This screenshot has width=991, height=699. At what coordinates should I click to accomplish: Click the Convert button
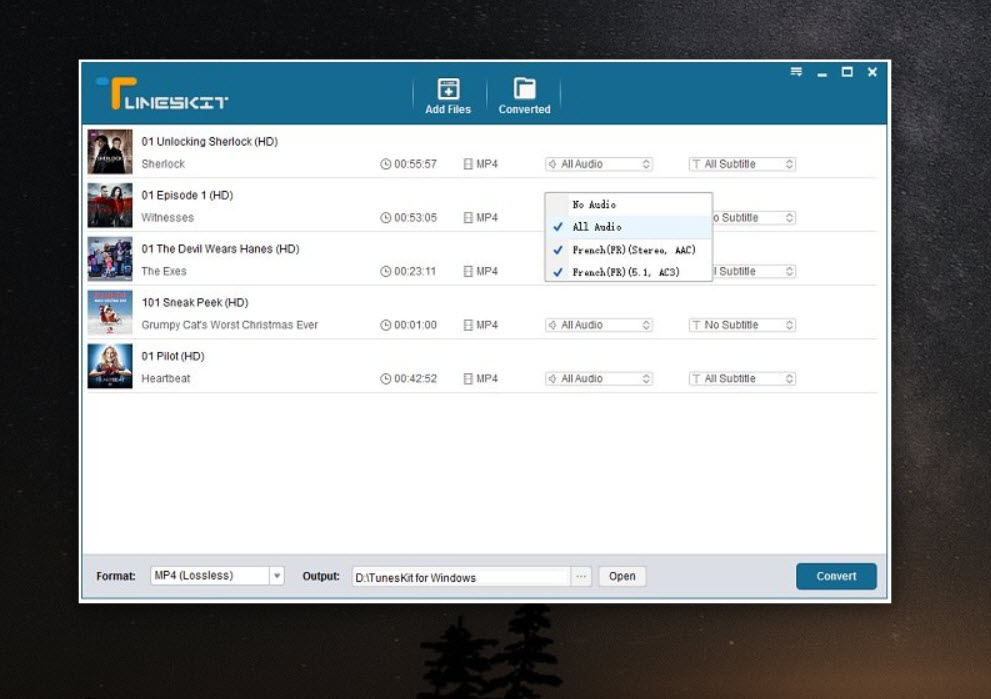(836, 576)
